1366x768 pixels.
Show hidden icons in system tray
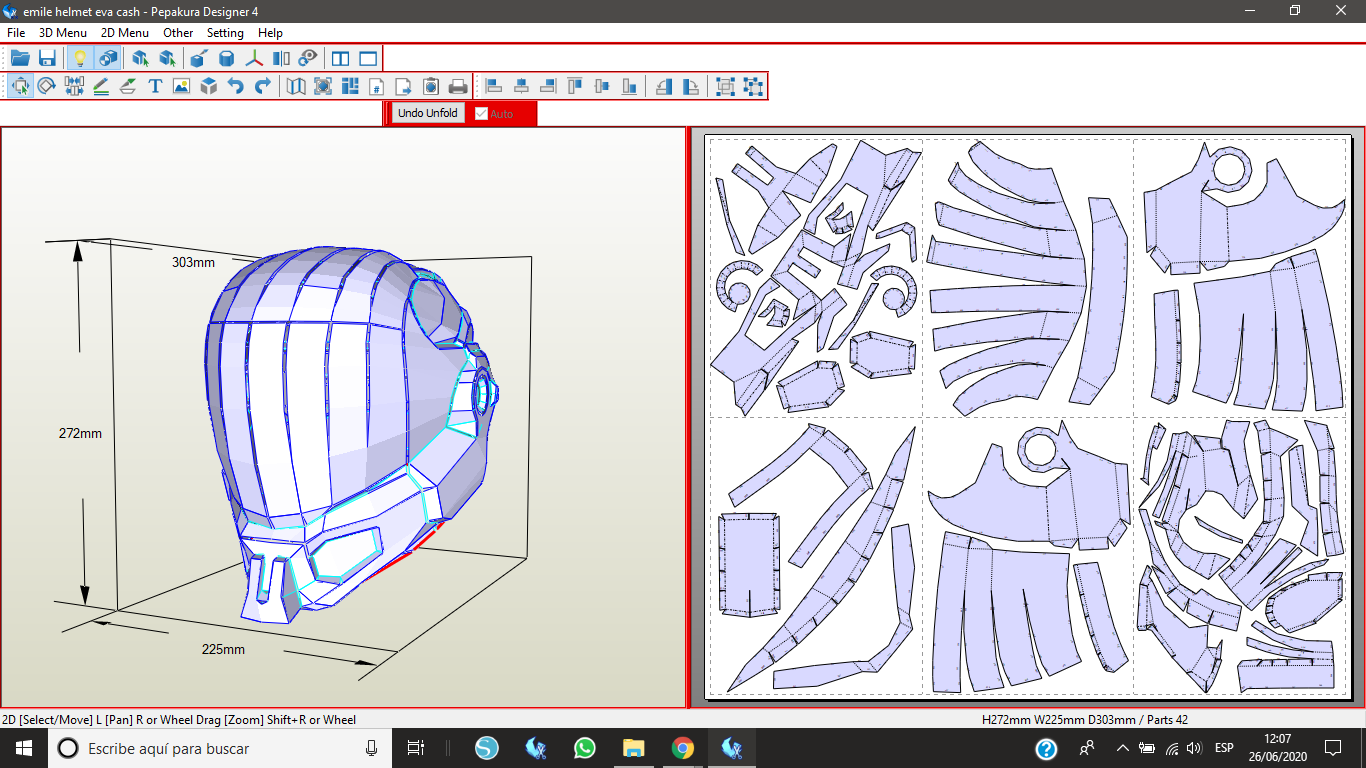pyautogui.click(x=1122, y=748)
